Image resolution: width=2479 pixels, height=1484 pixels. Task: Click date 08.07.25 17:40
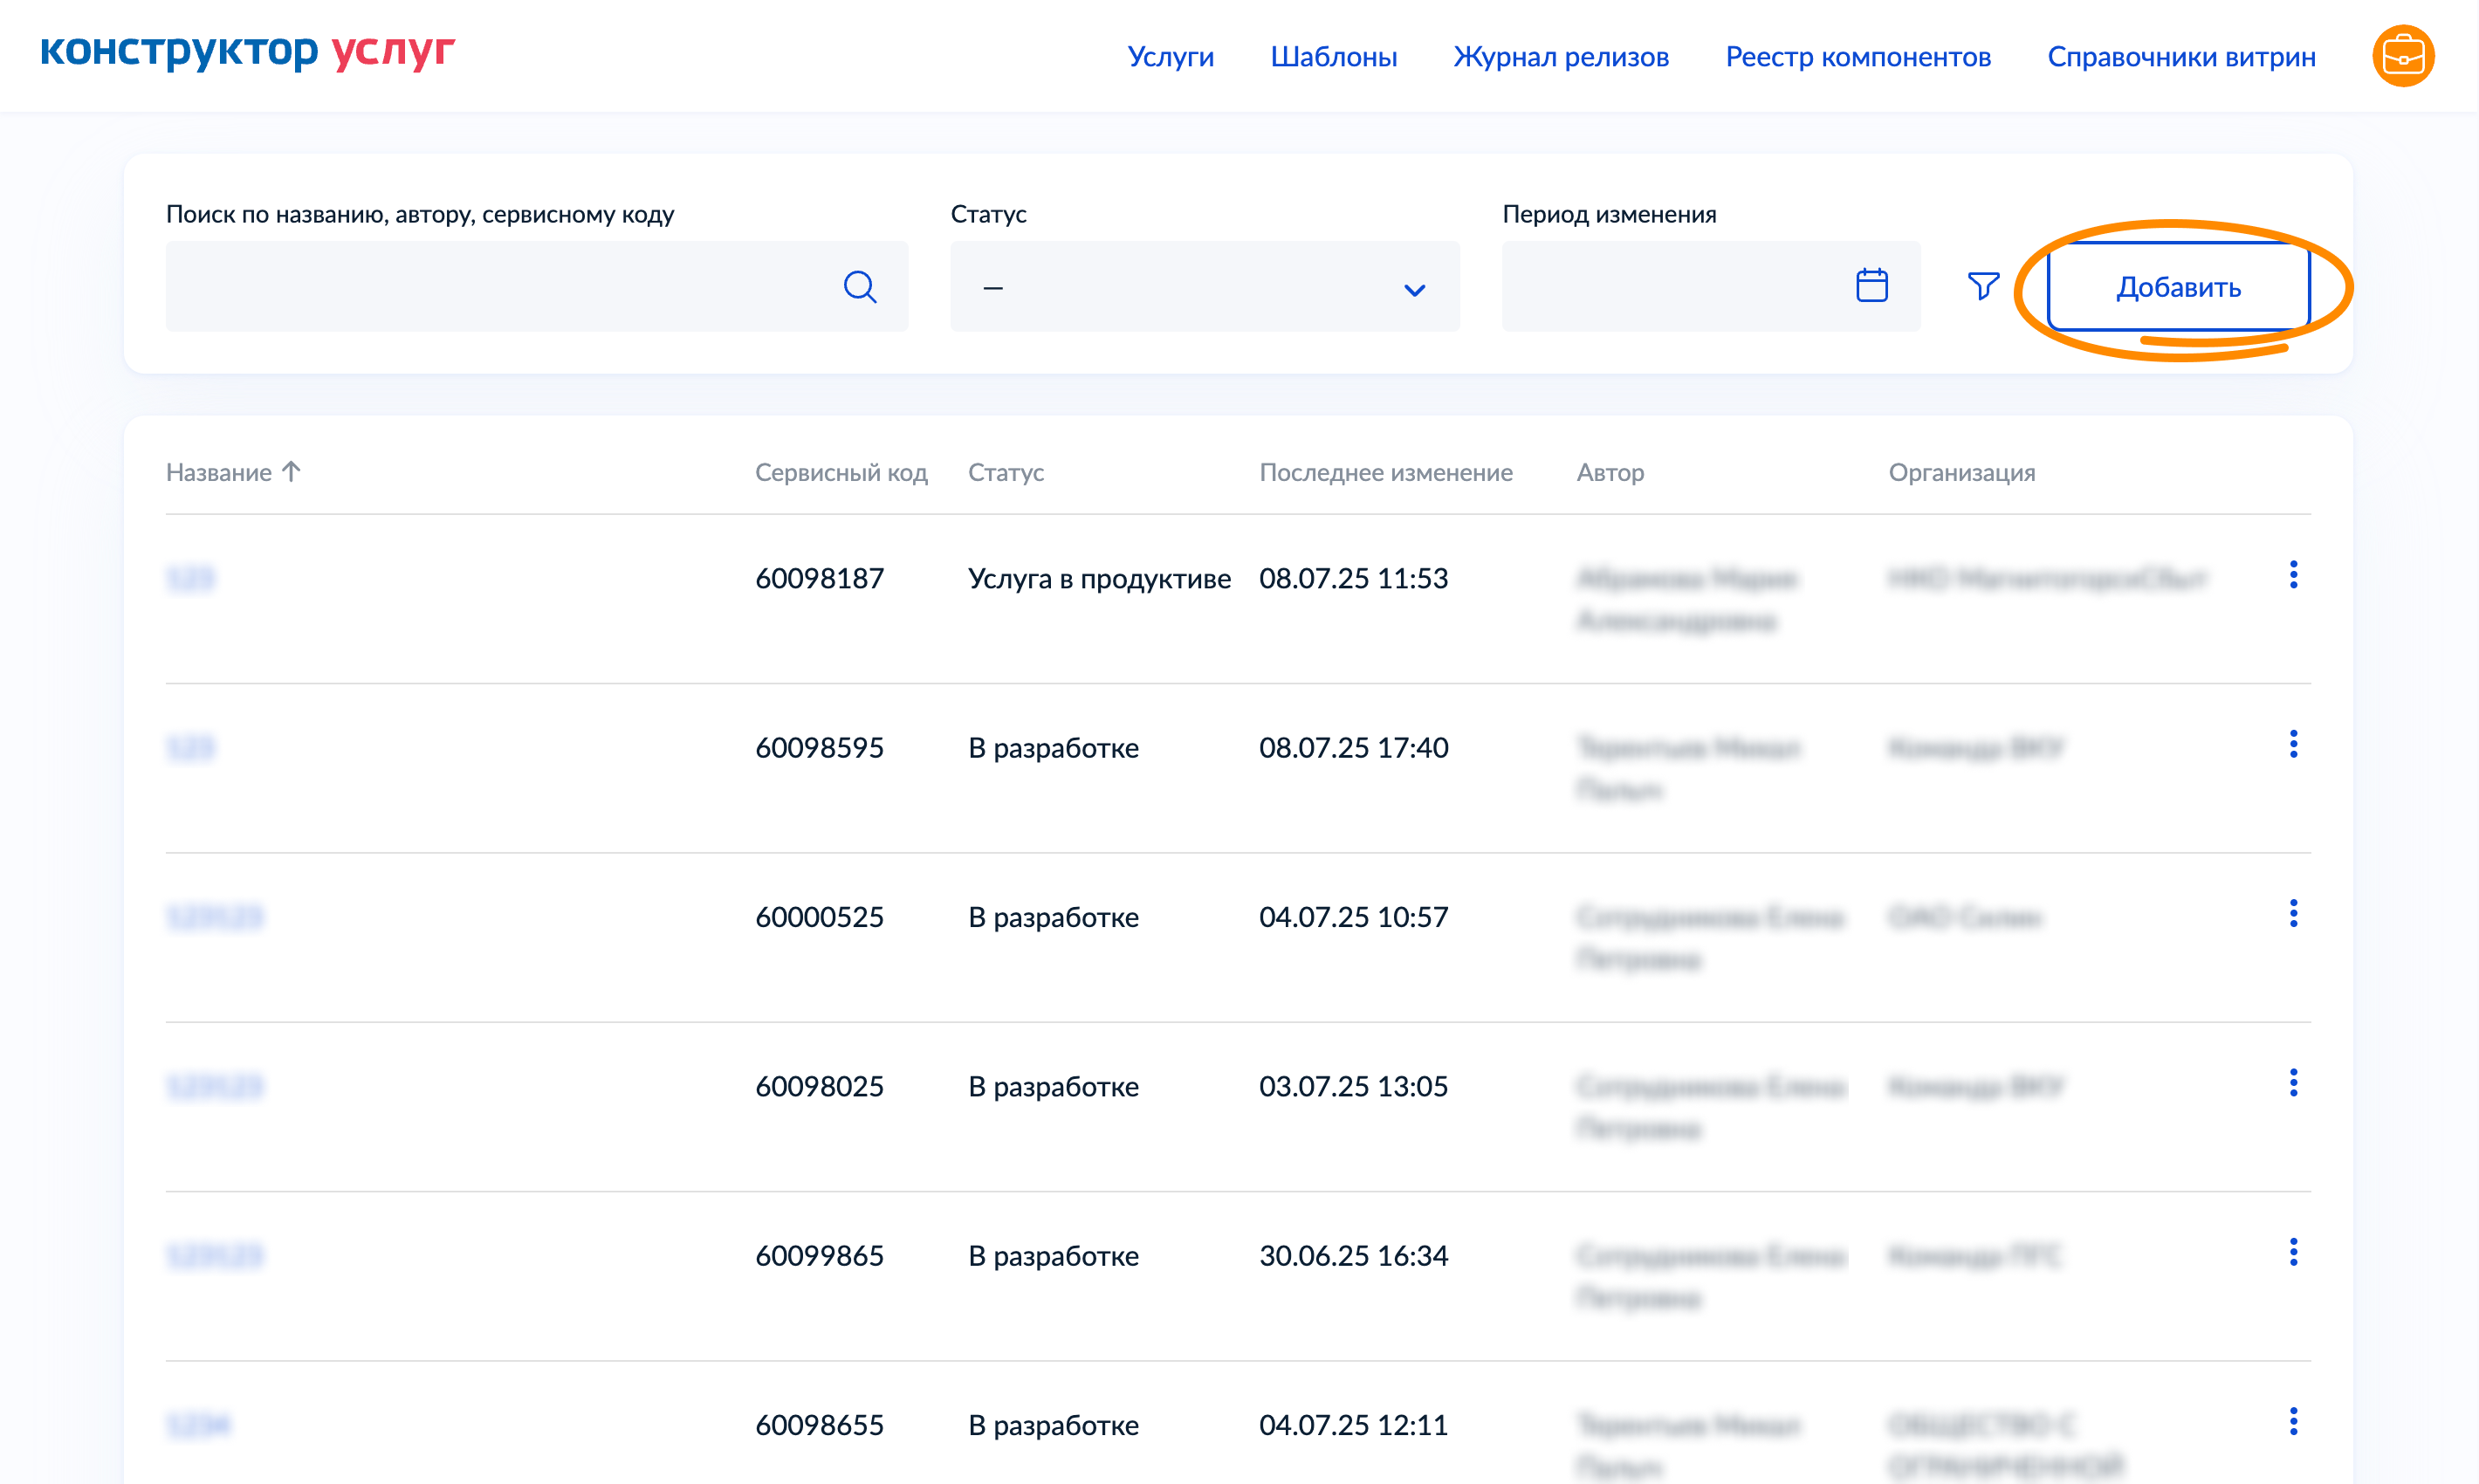coord(1353,748)
